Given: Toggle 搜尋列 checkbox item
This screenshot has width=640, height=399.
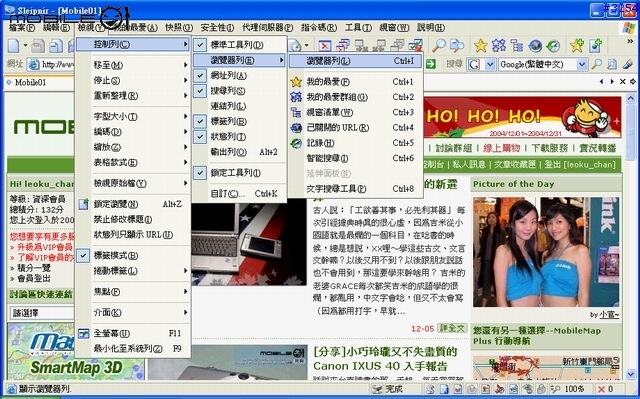Looking at the screenshot, I should point(238,91).
